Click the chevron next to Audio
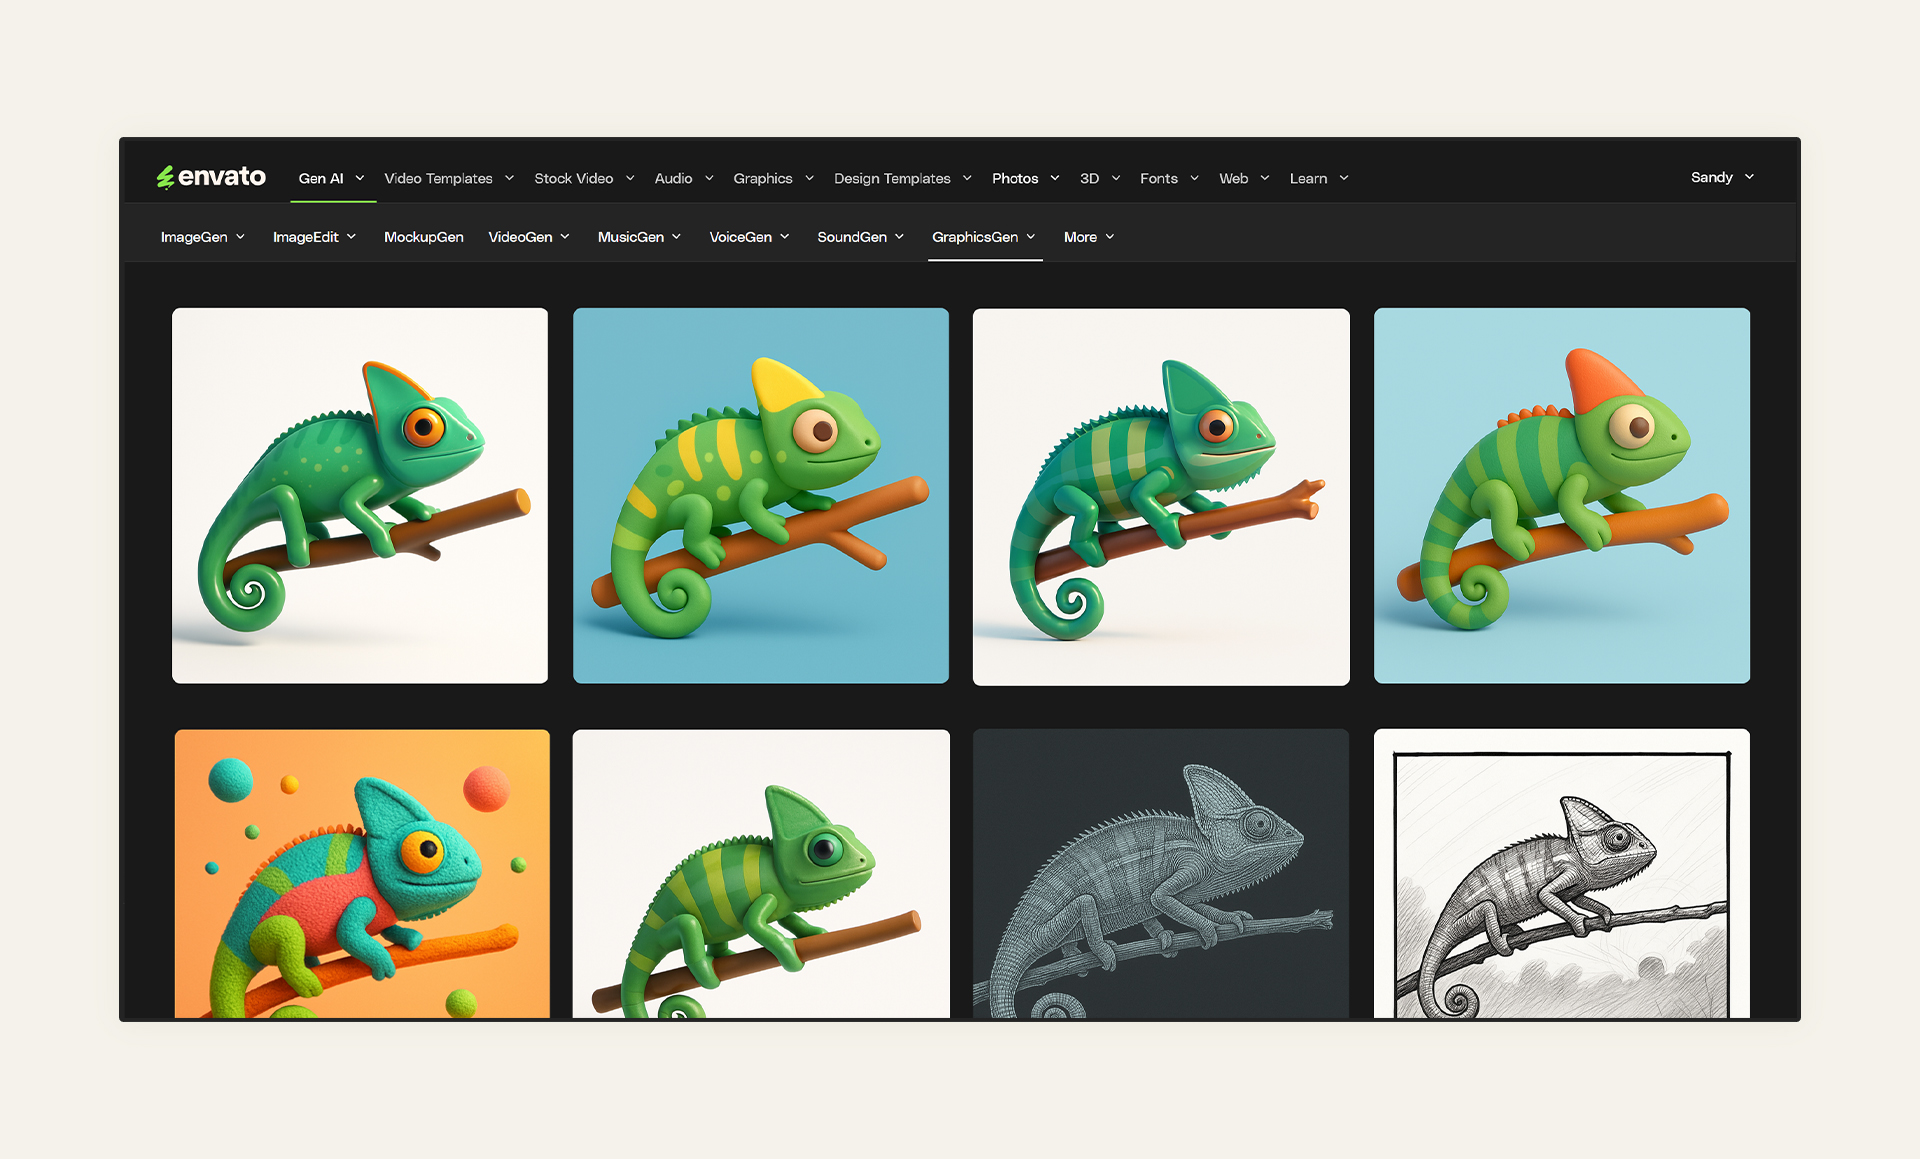Screen dimensions: 1920x1159 (x=709, y=178)
